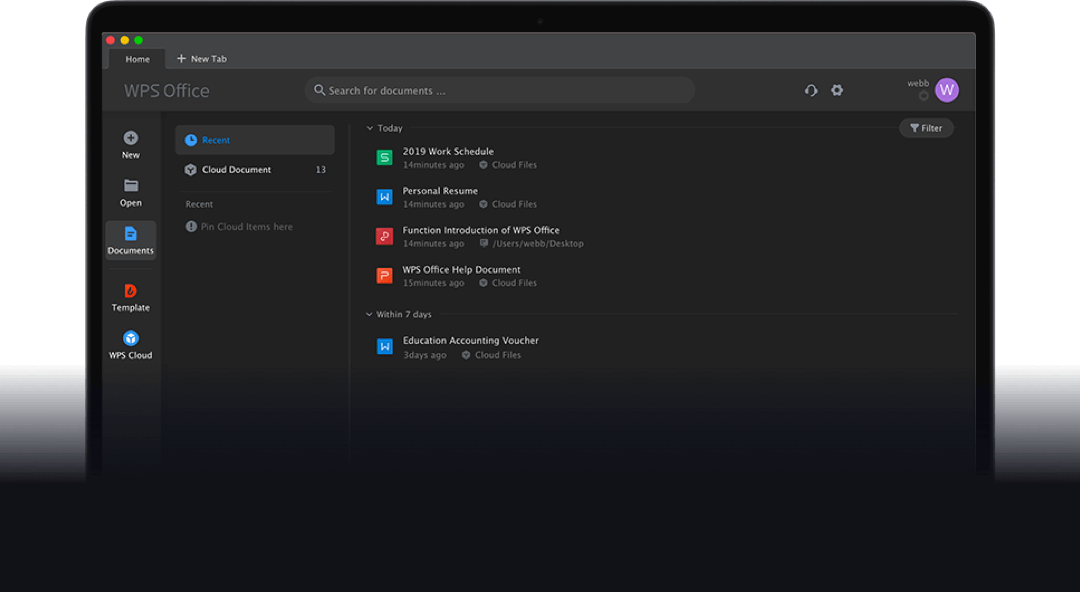Open settings via the gear icon
Viewport: 1080px width, 592px height.
click(x=837, y=90)
